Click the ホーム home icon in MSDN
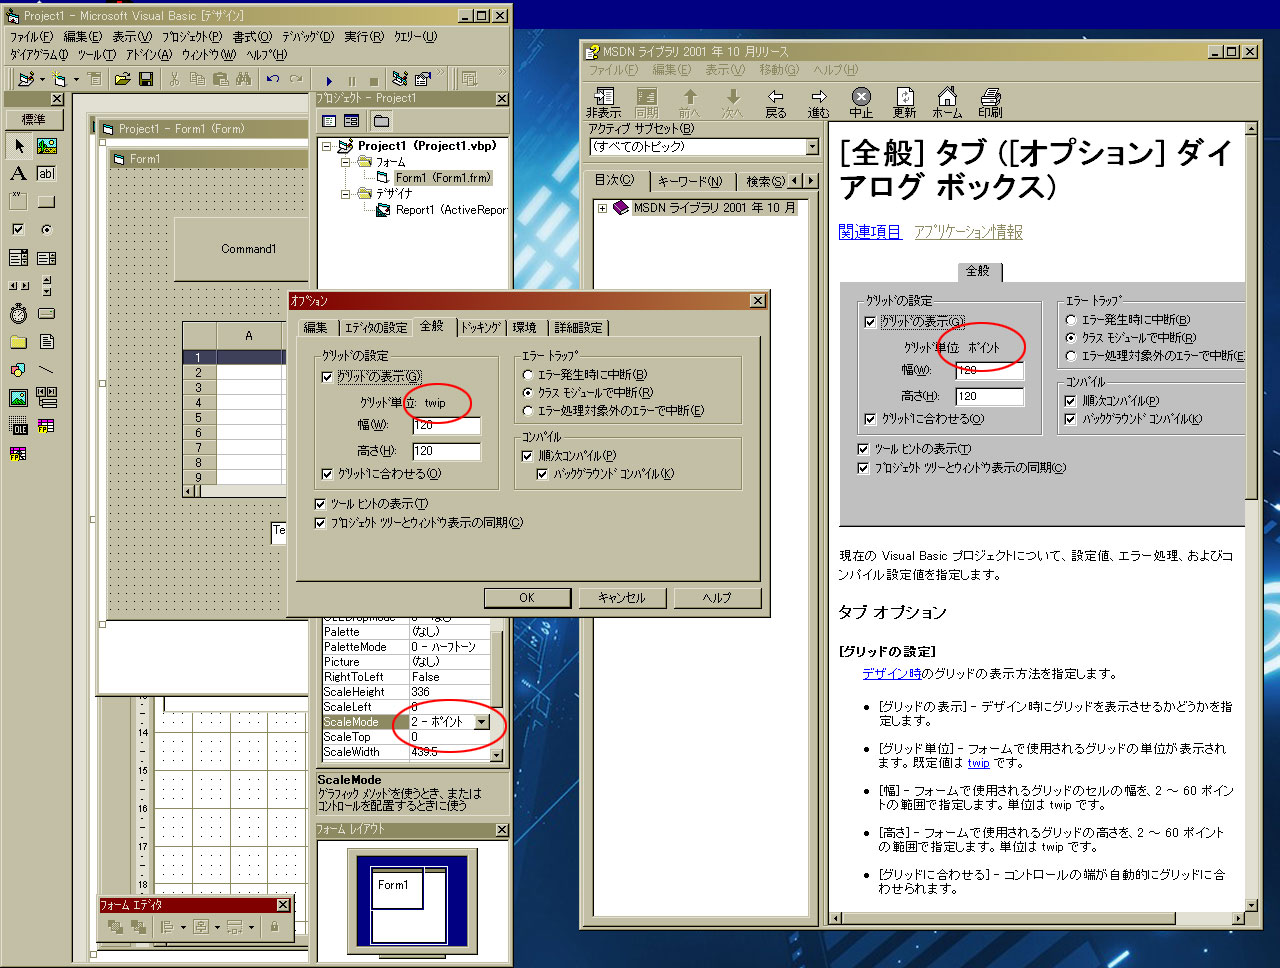The image size is (1280, 968). point(947,103)
